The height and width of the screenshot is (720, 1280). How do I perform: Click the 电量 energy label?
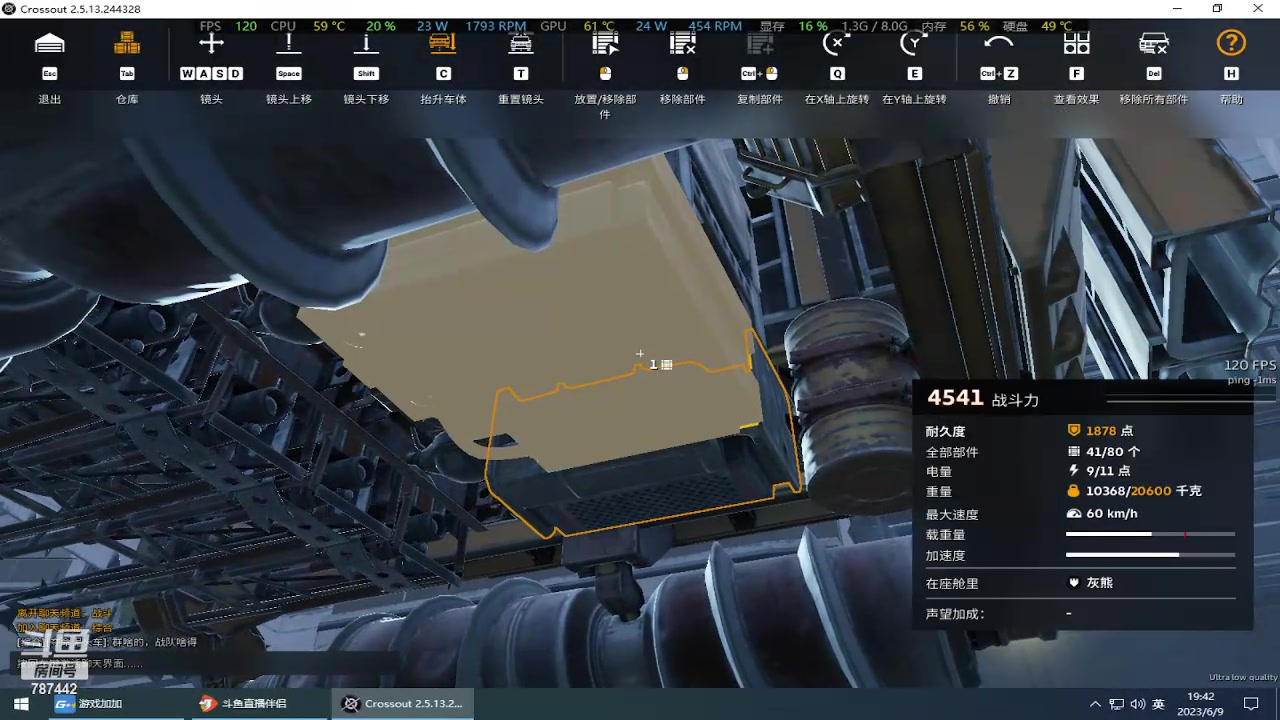(x=939, y=472)
